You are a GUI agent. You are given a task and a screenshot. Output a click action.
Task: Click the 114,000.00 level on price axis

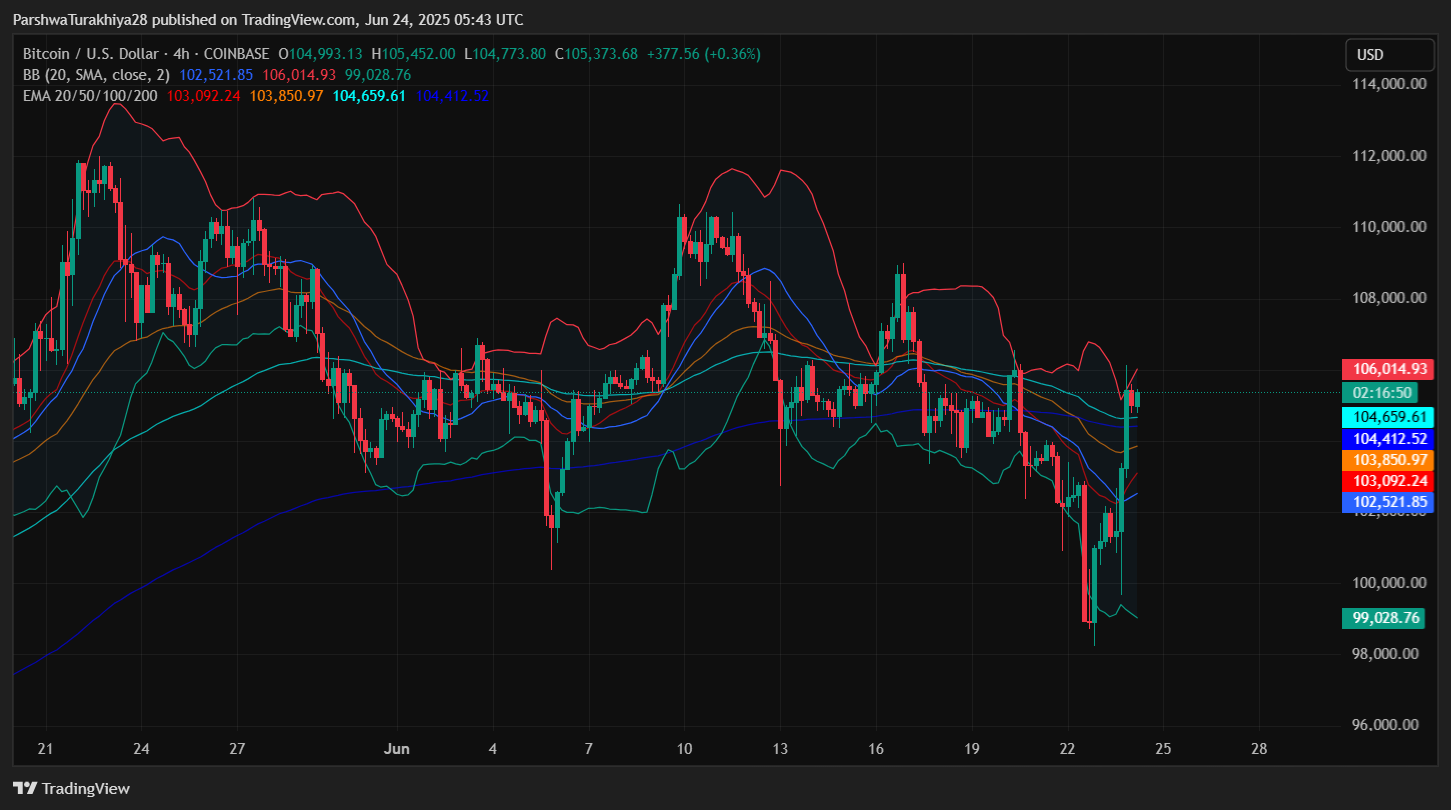(x=1389, y=84)
